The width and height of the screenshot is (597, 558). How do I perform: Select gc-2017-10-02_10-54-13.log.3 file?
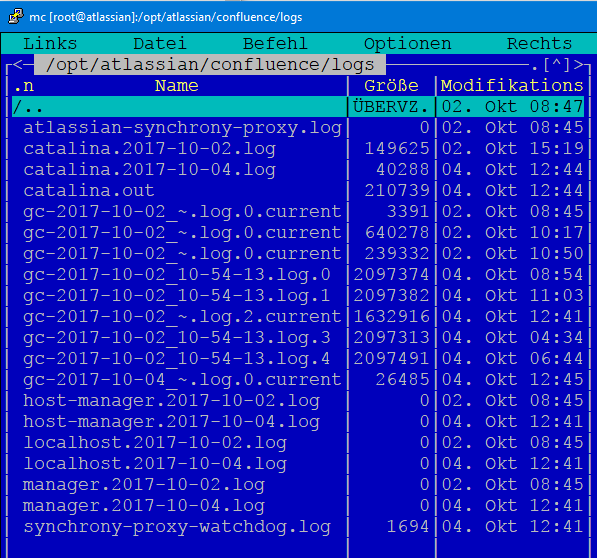[177, 338]
